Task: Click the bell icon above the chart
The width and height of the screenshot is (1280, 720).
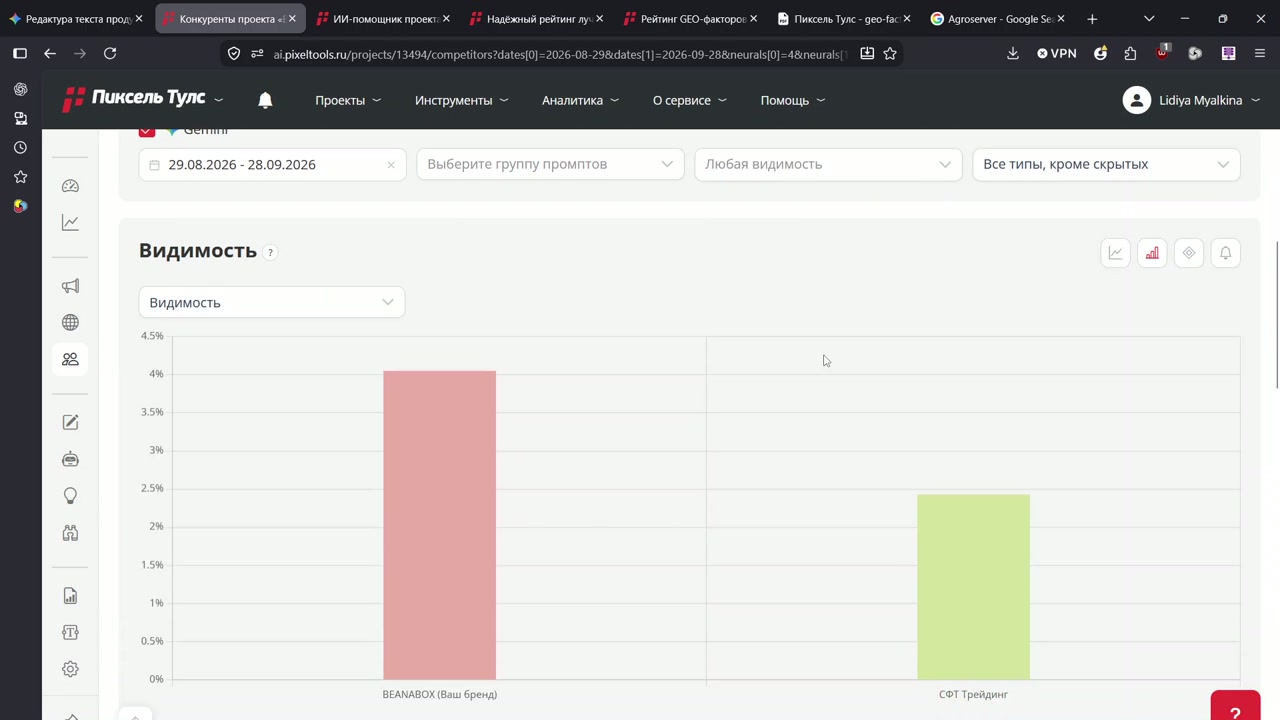Action: 1226,253
